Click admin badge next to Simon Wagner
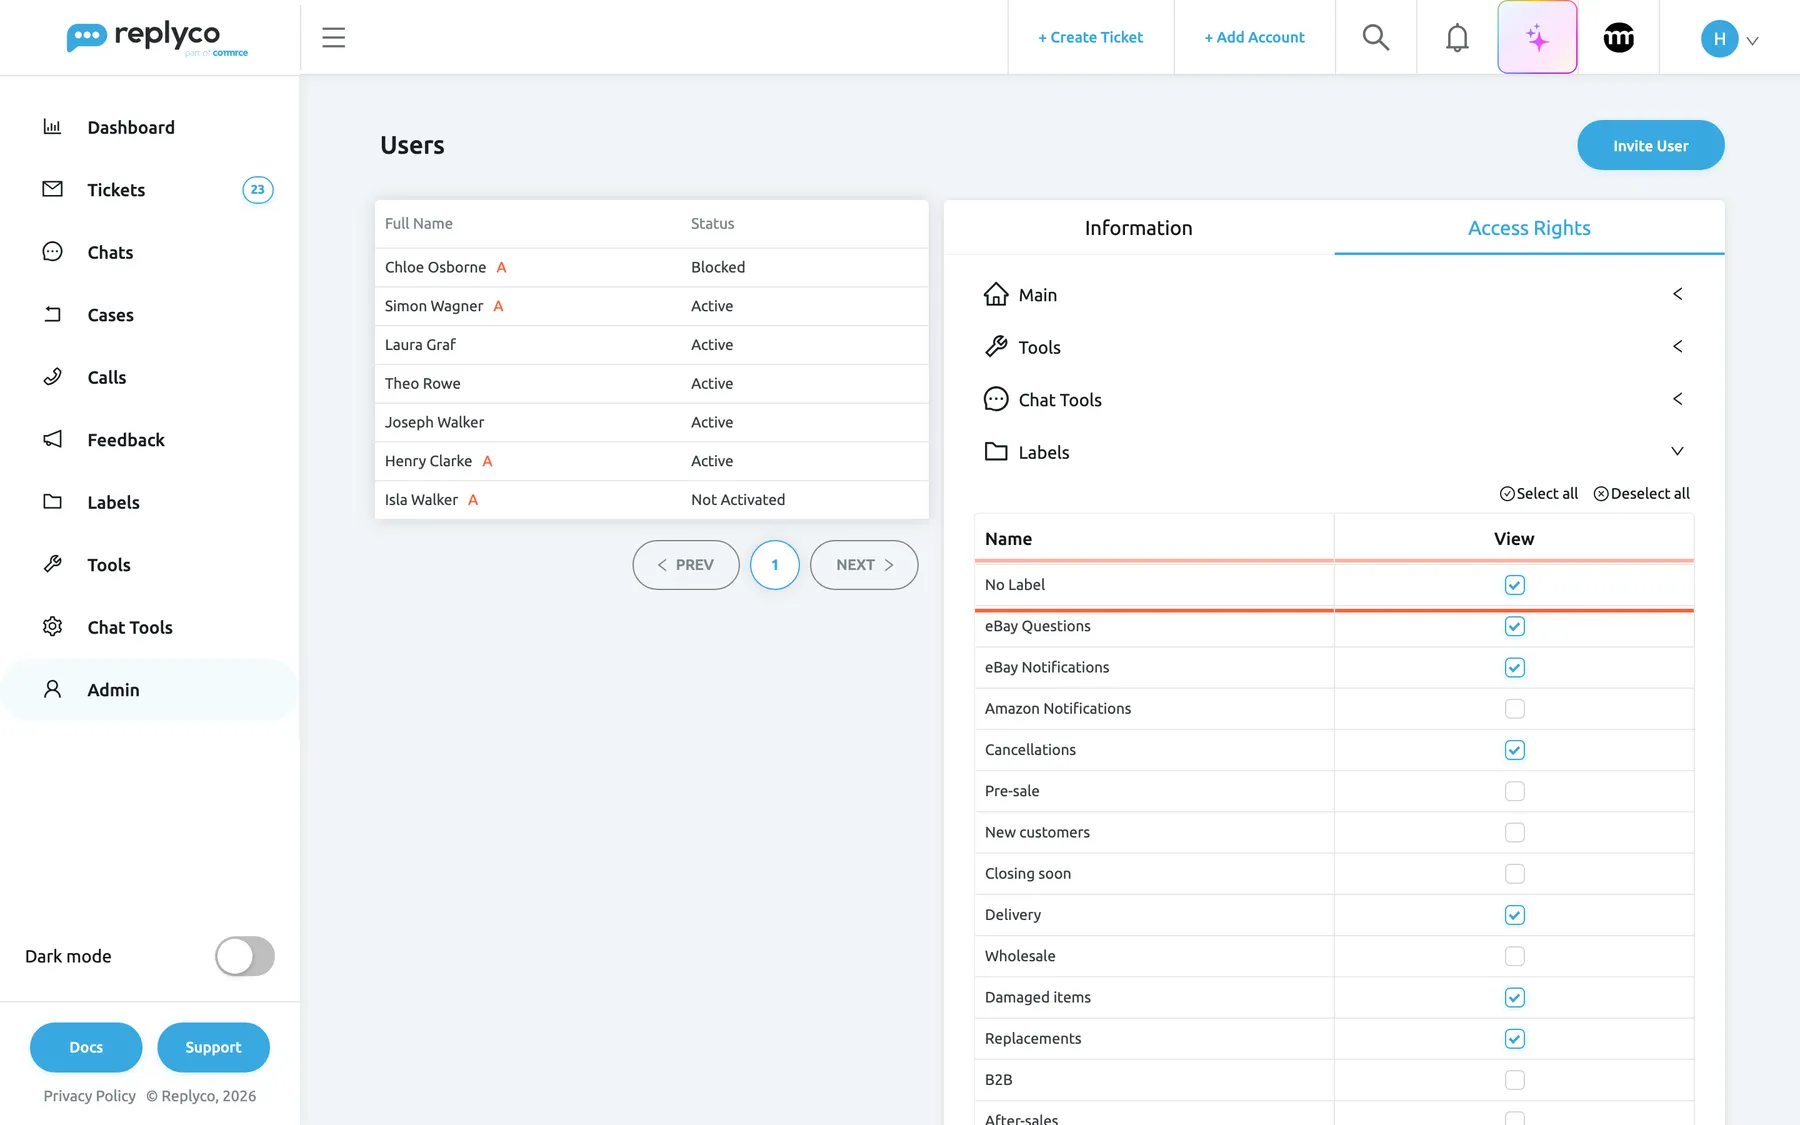1800x1125 pixels. tap(498, 306)
